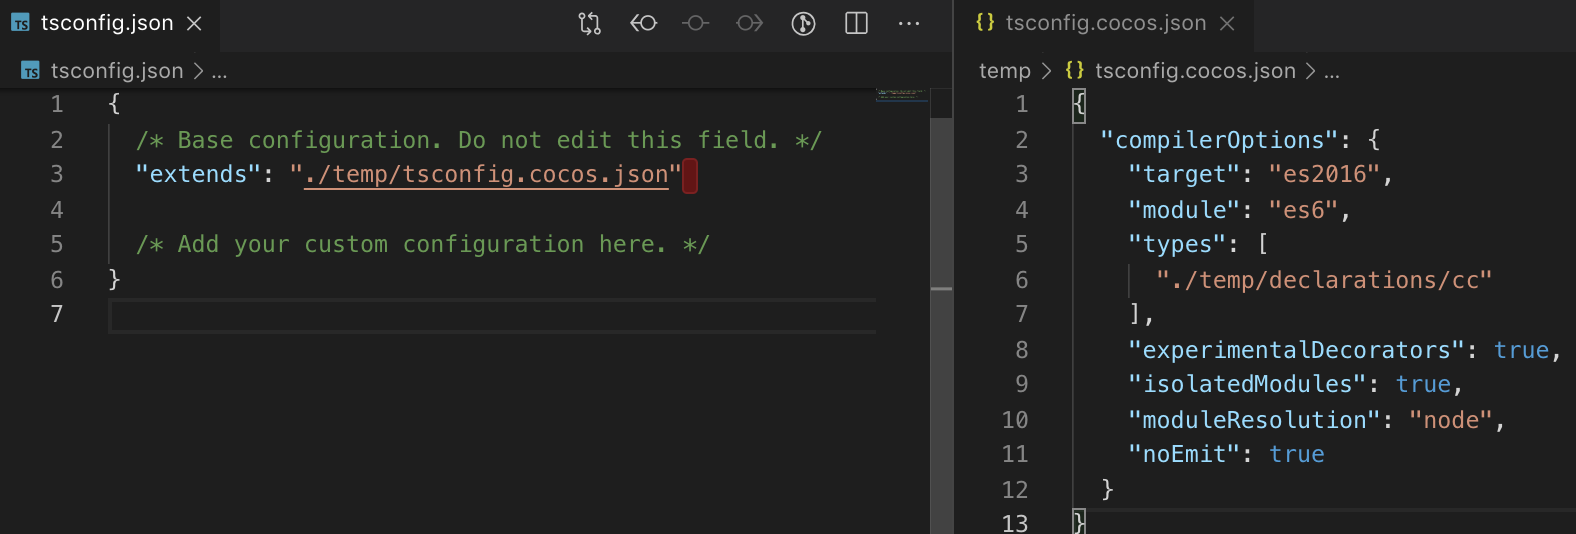Click the middle commit circle icon
Viewport: 1576px width, 534px height.
pos(696,23)
